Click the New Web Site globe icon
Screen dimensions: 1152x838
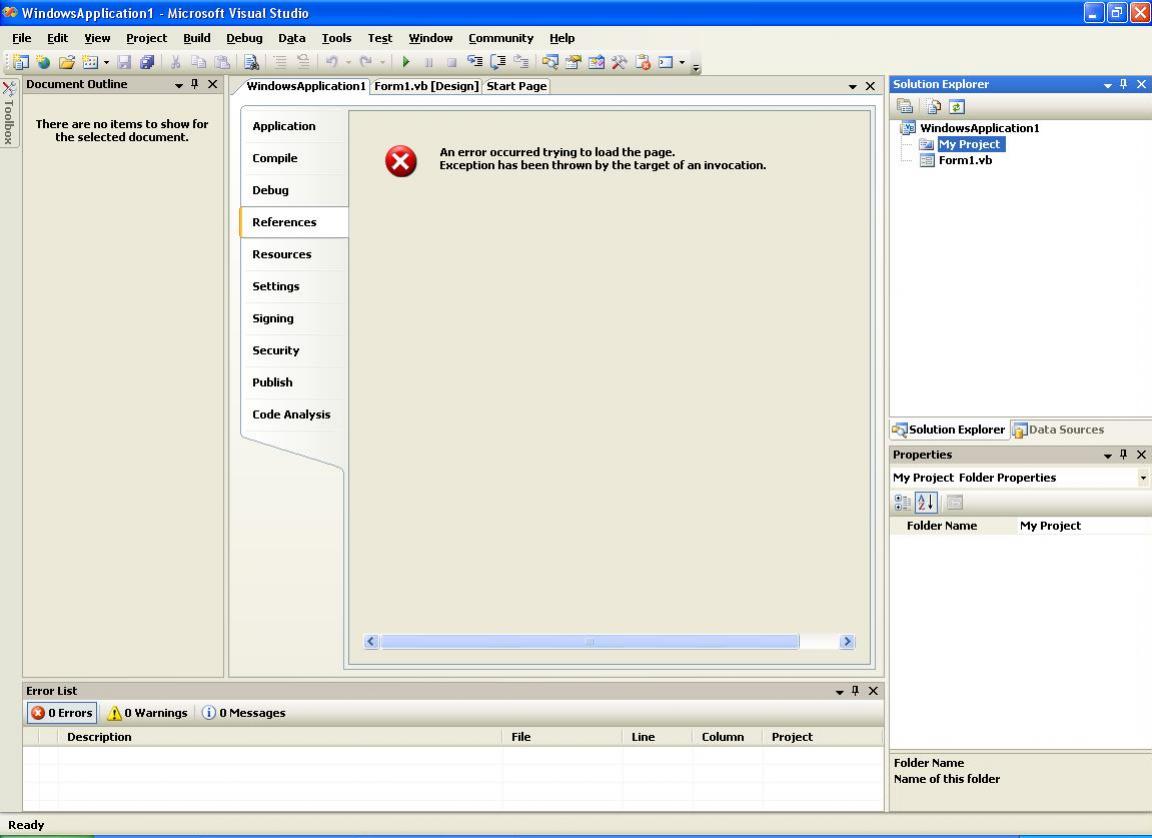click(x=43, y=62)
